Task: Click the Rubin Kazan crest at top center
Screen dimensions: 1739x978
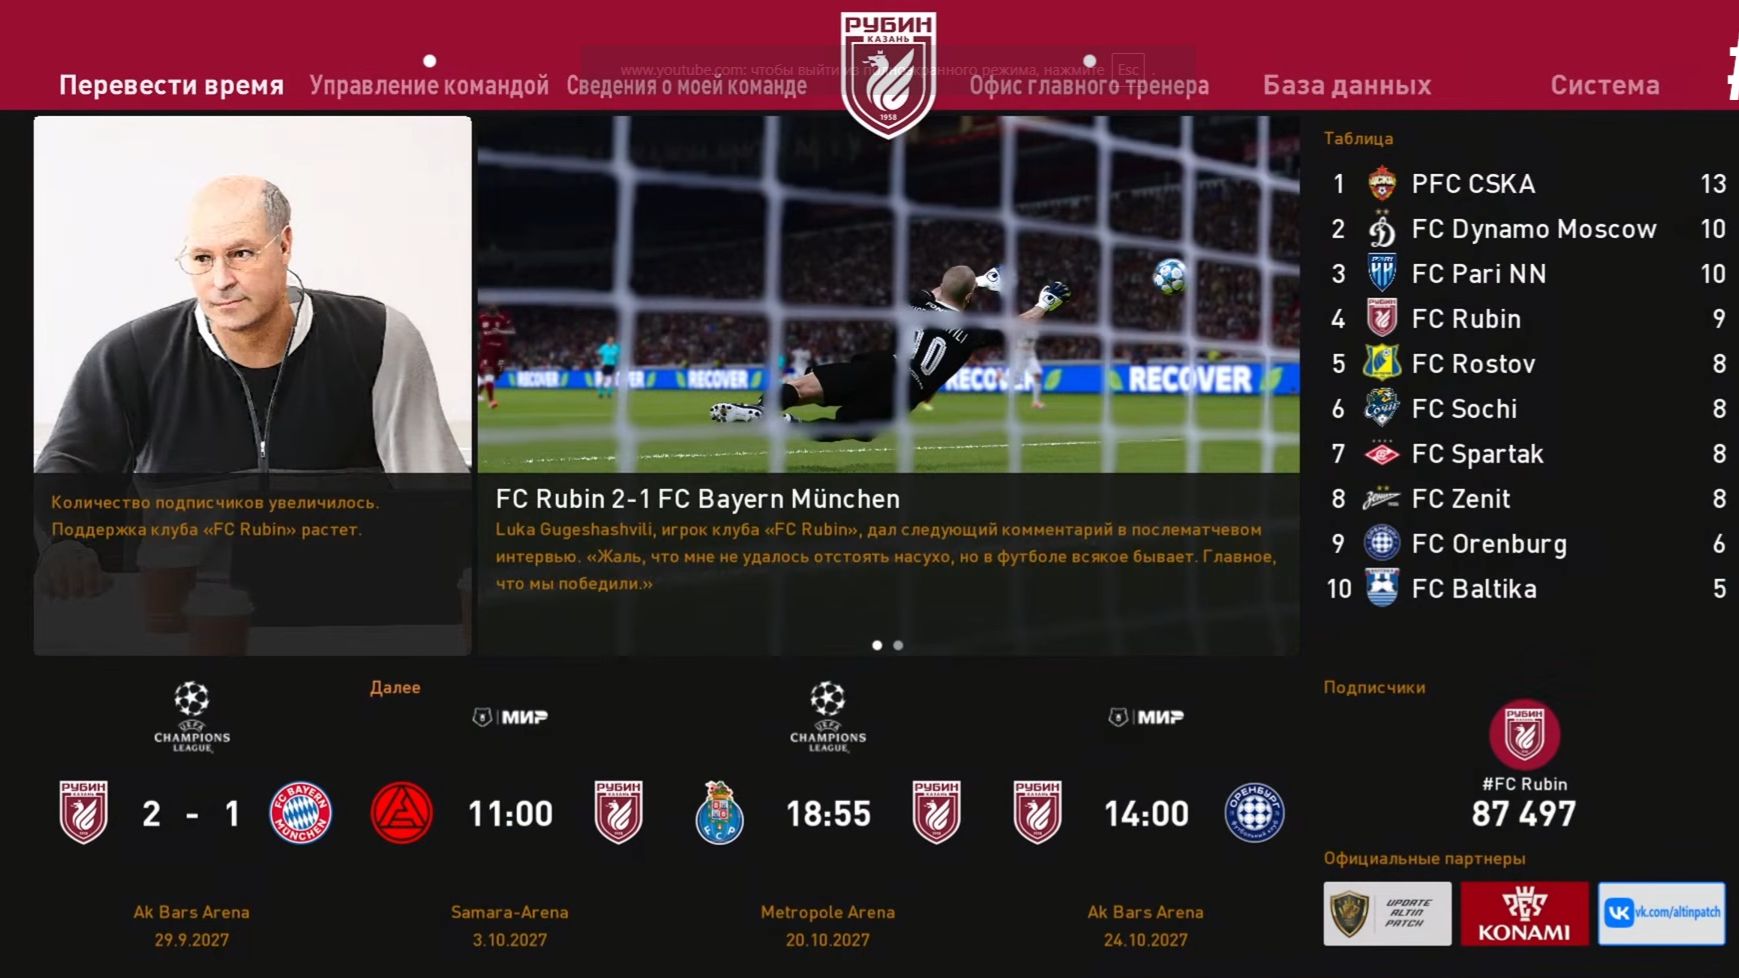Action: click(888, 75)
